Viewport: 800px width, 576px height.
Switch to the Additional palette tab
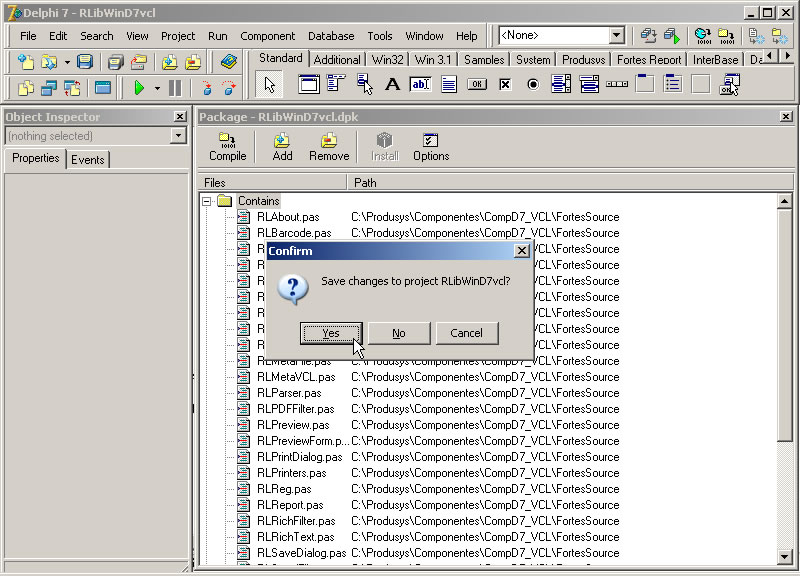click(337, 60)
